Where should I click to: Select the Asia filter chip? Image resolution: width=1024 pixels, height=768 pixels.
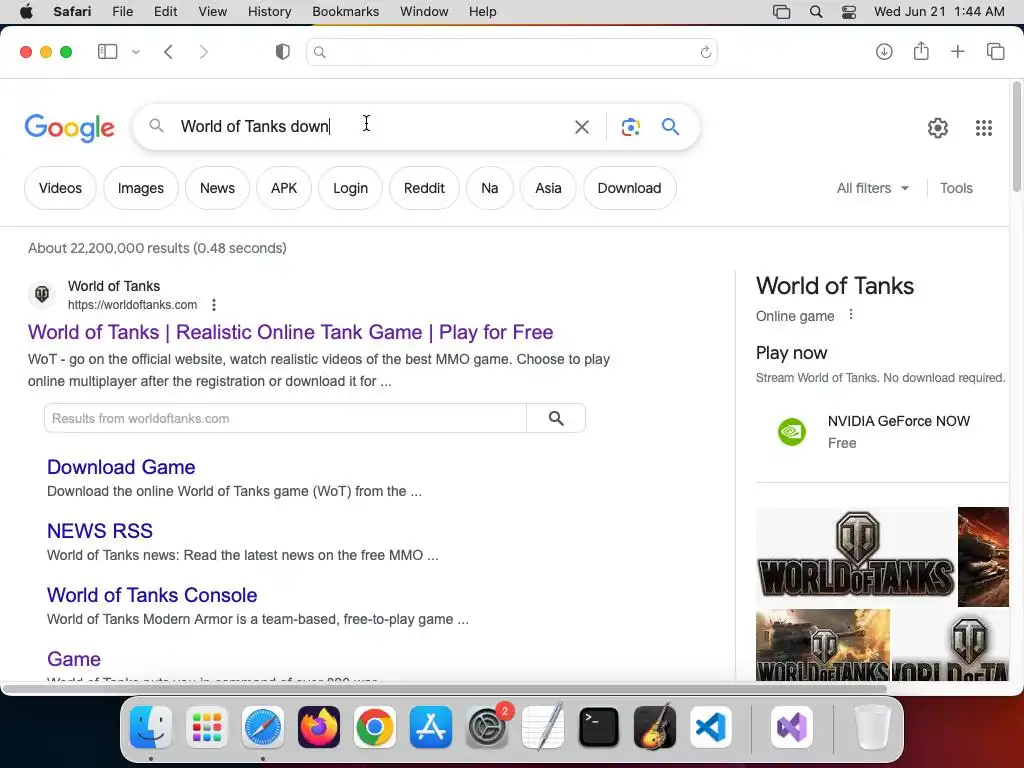pos(548,188)
